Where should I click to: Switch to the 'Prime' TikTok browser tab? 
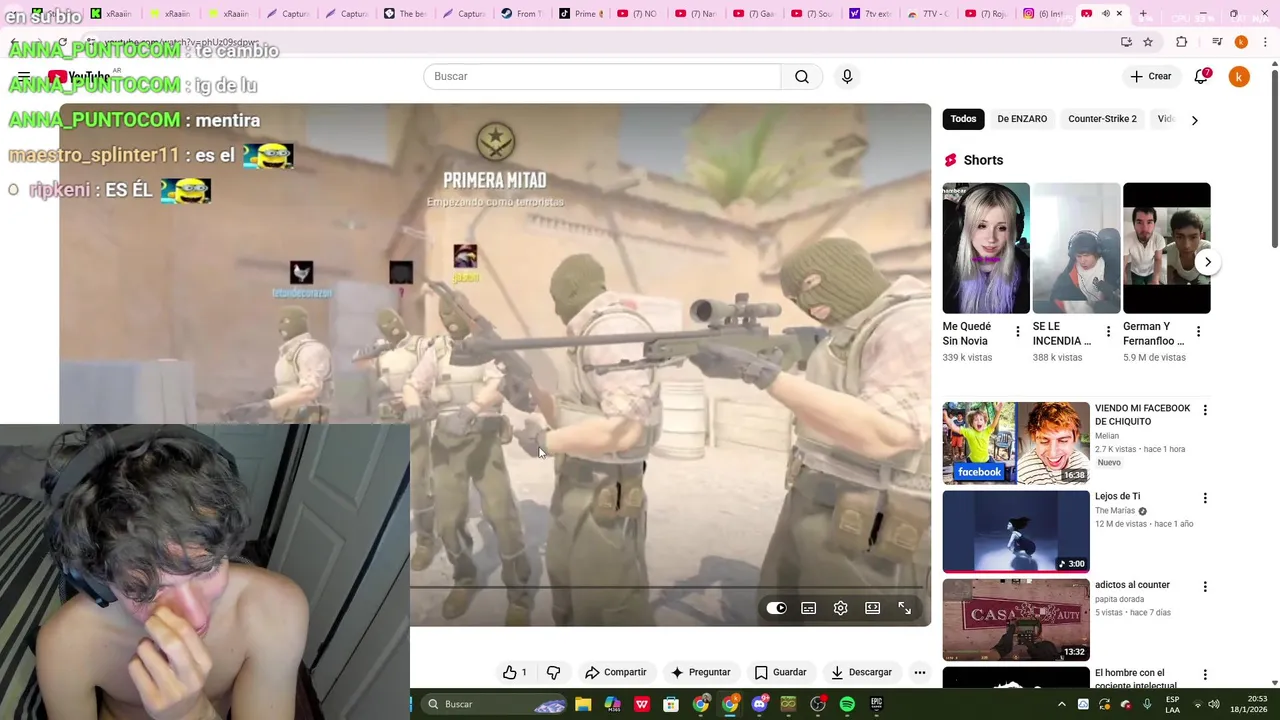pos(581,14)
